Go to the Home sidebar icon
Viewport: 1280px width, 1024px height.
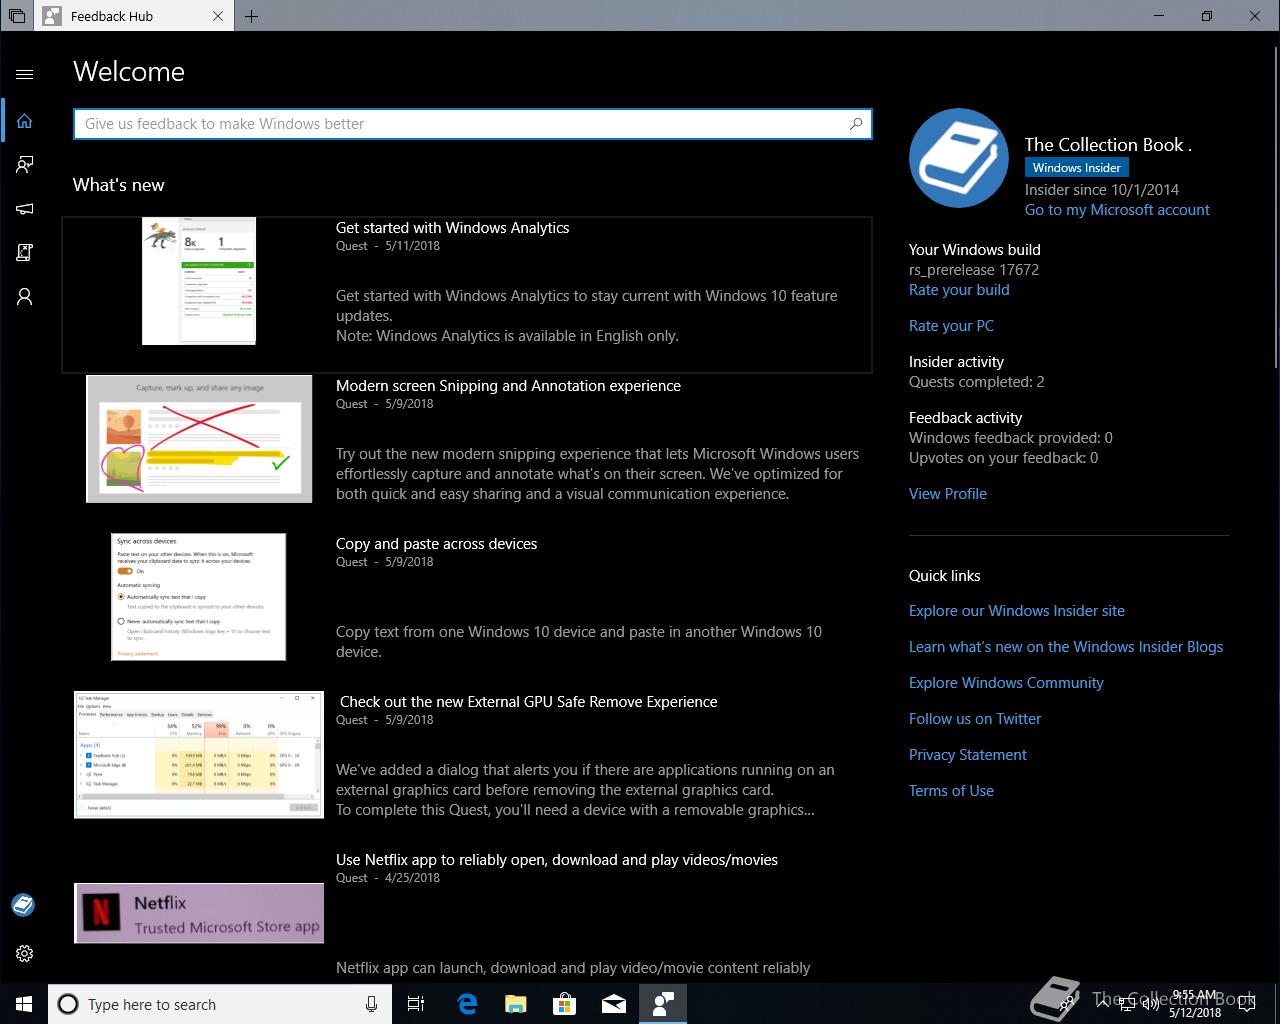25,120
